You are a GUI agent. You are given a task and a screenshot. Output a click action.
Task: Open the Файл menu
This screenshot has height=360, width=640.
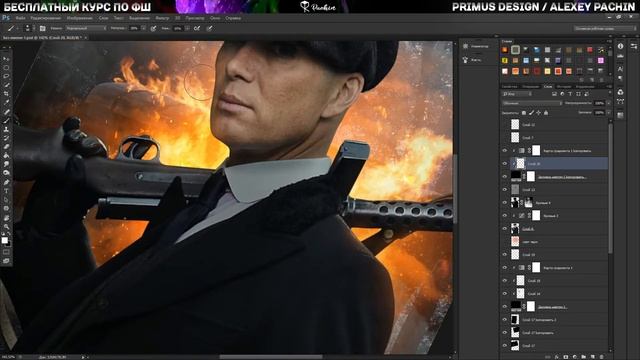[20, 18]
